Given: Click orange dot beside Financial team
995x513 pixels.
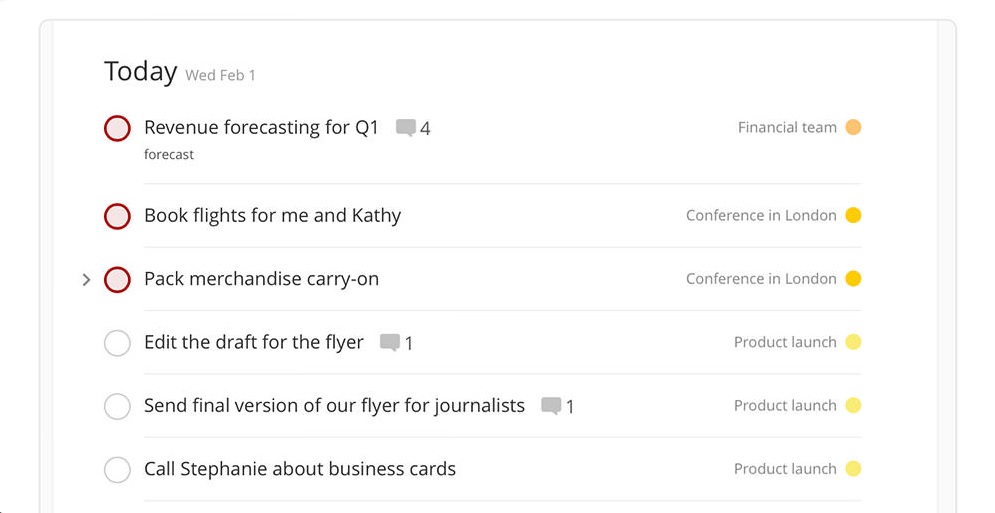Looking at the screenshot, I should 853,127.
